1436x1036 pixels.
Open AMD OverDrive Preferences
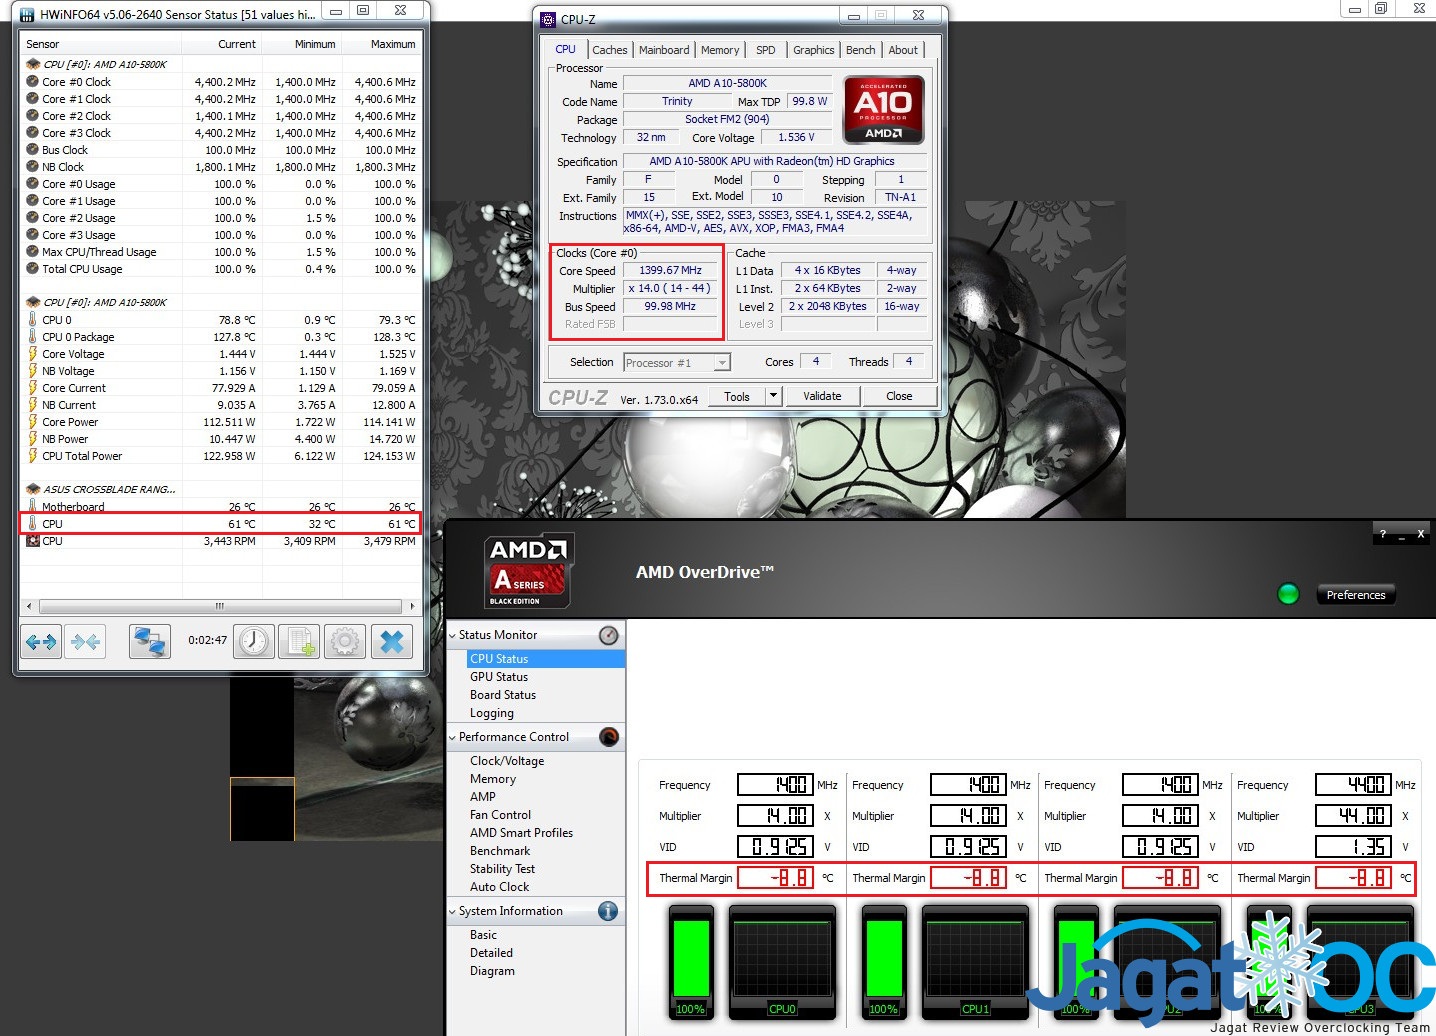(x=1355, y=595)
